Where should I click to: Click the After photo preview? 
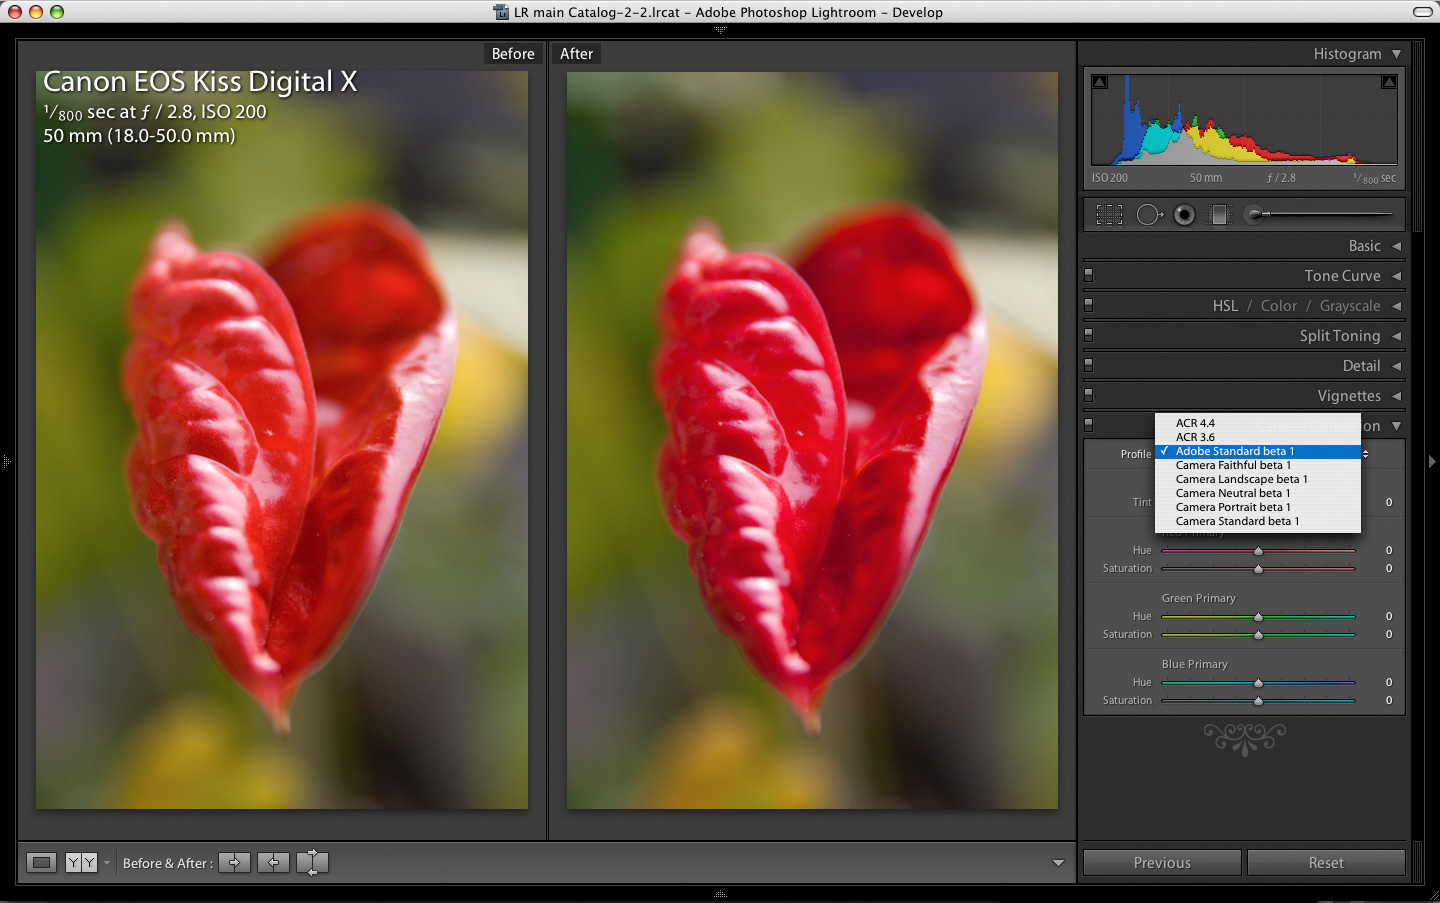[812, 440]
